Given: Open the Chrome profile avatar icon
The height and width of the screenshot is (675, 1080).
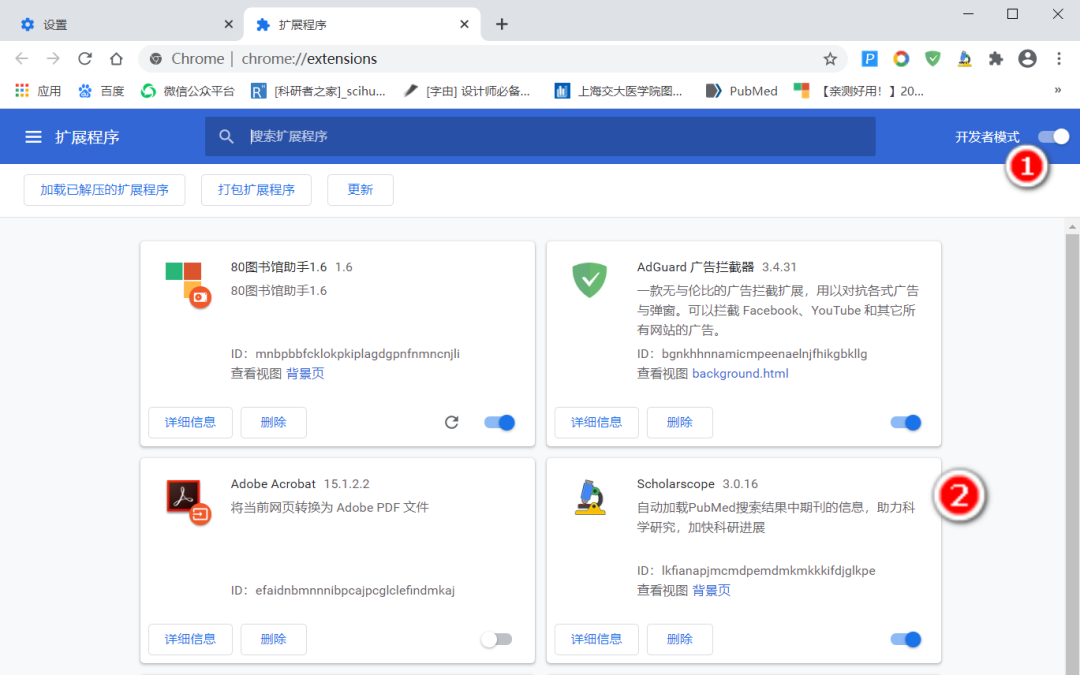Looking at the screenshot, I should point(1027,59).
